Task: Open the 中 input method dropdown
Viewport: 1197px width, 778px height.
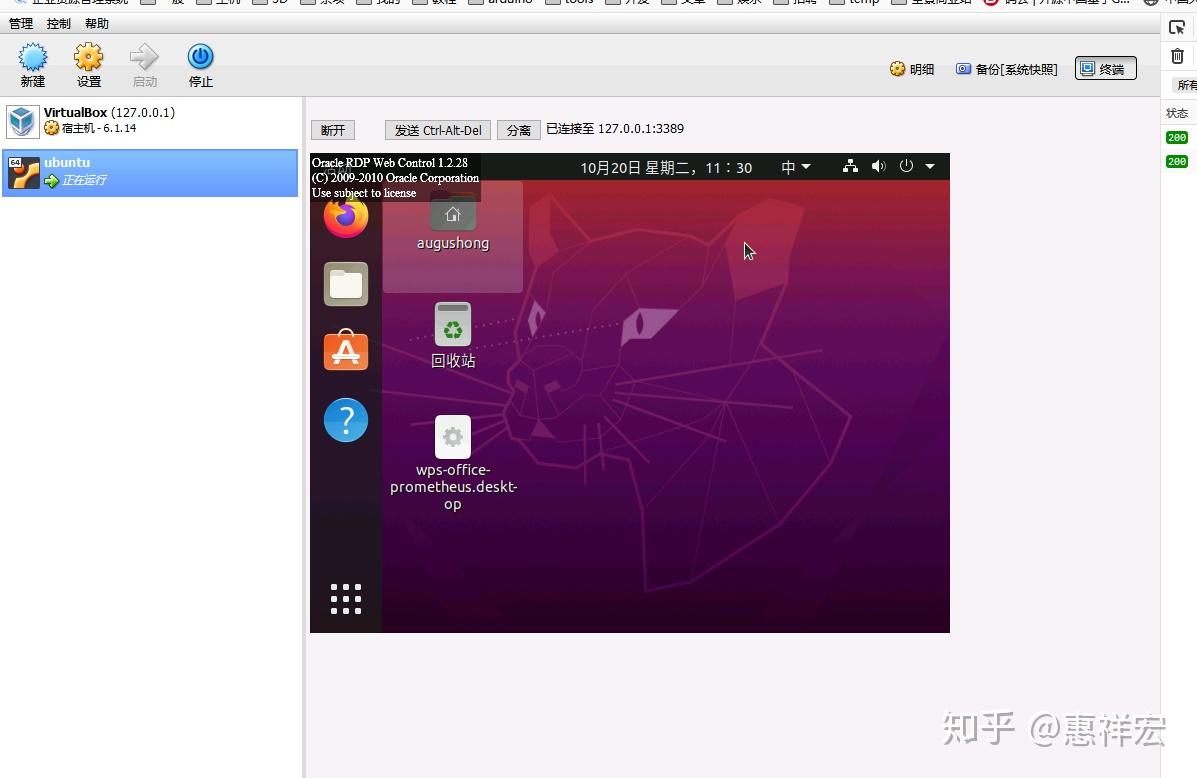Action: pyautogui.click(x=795, y=167)
